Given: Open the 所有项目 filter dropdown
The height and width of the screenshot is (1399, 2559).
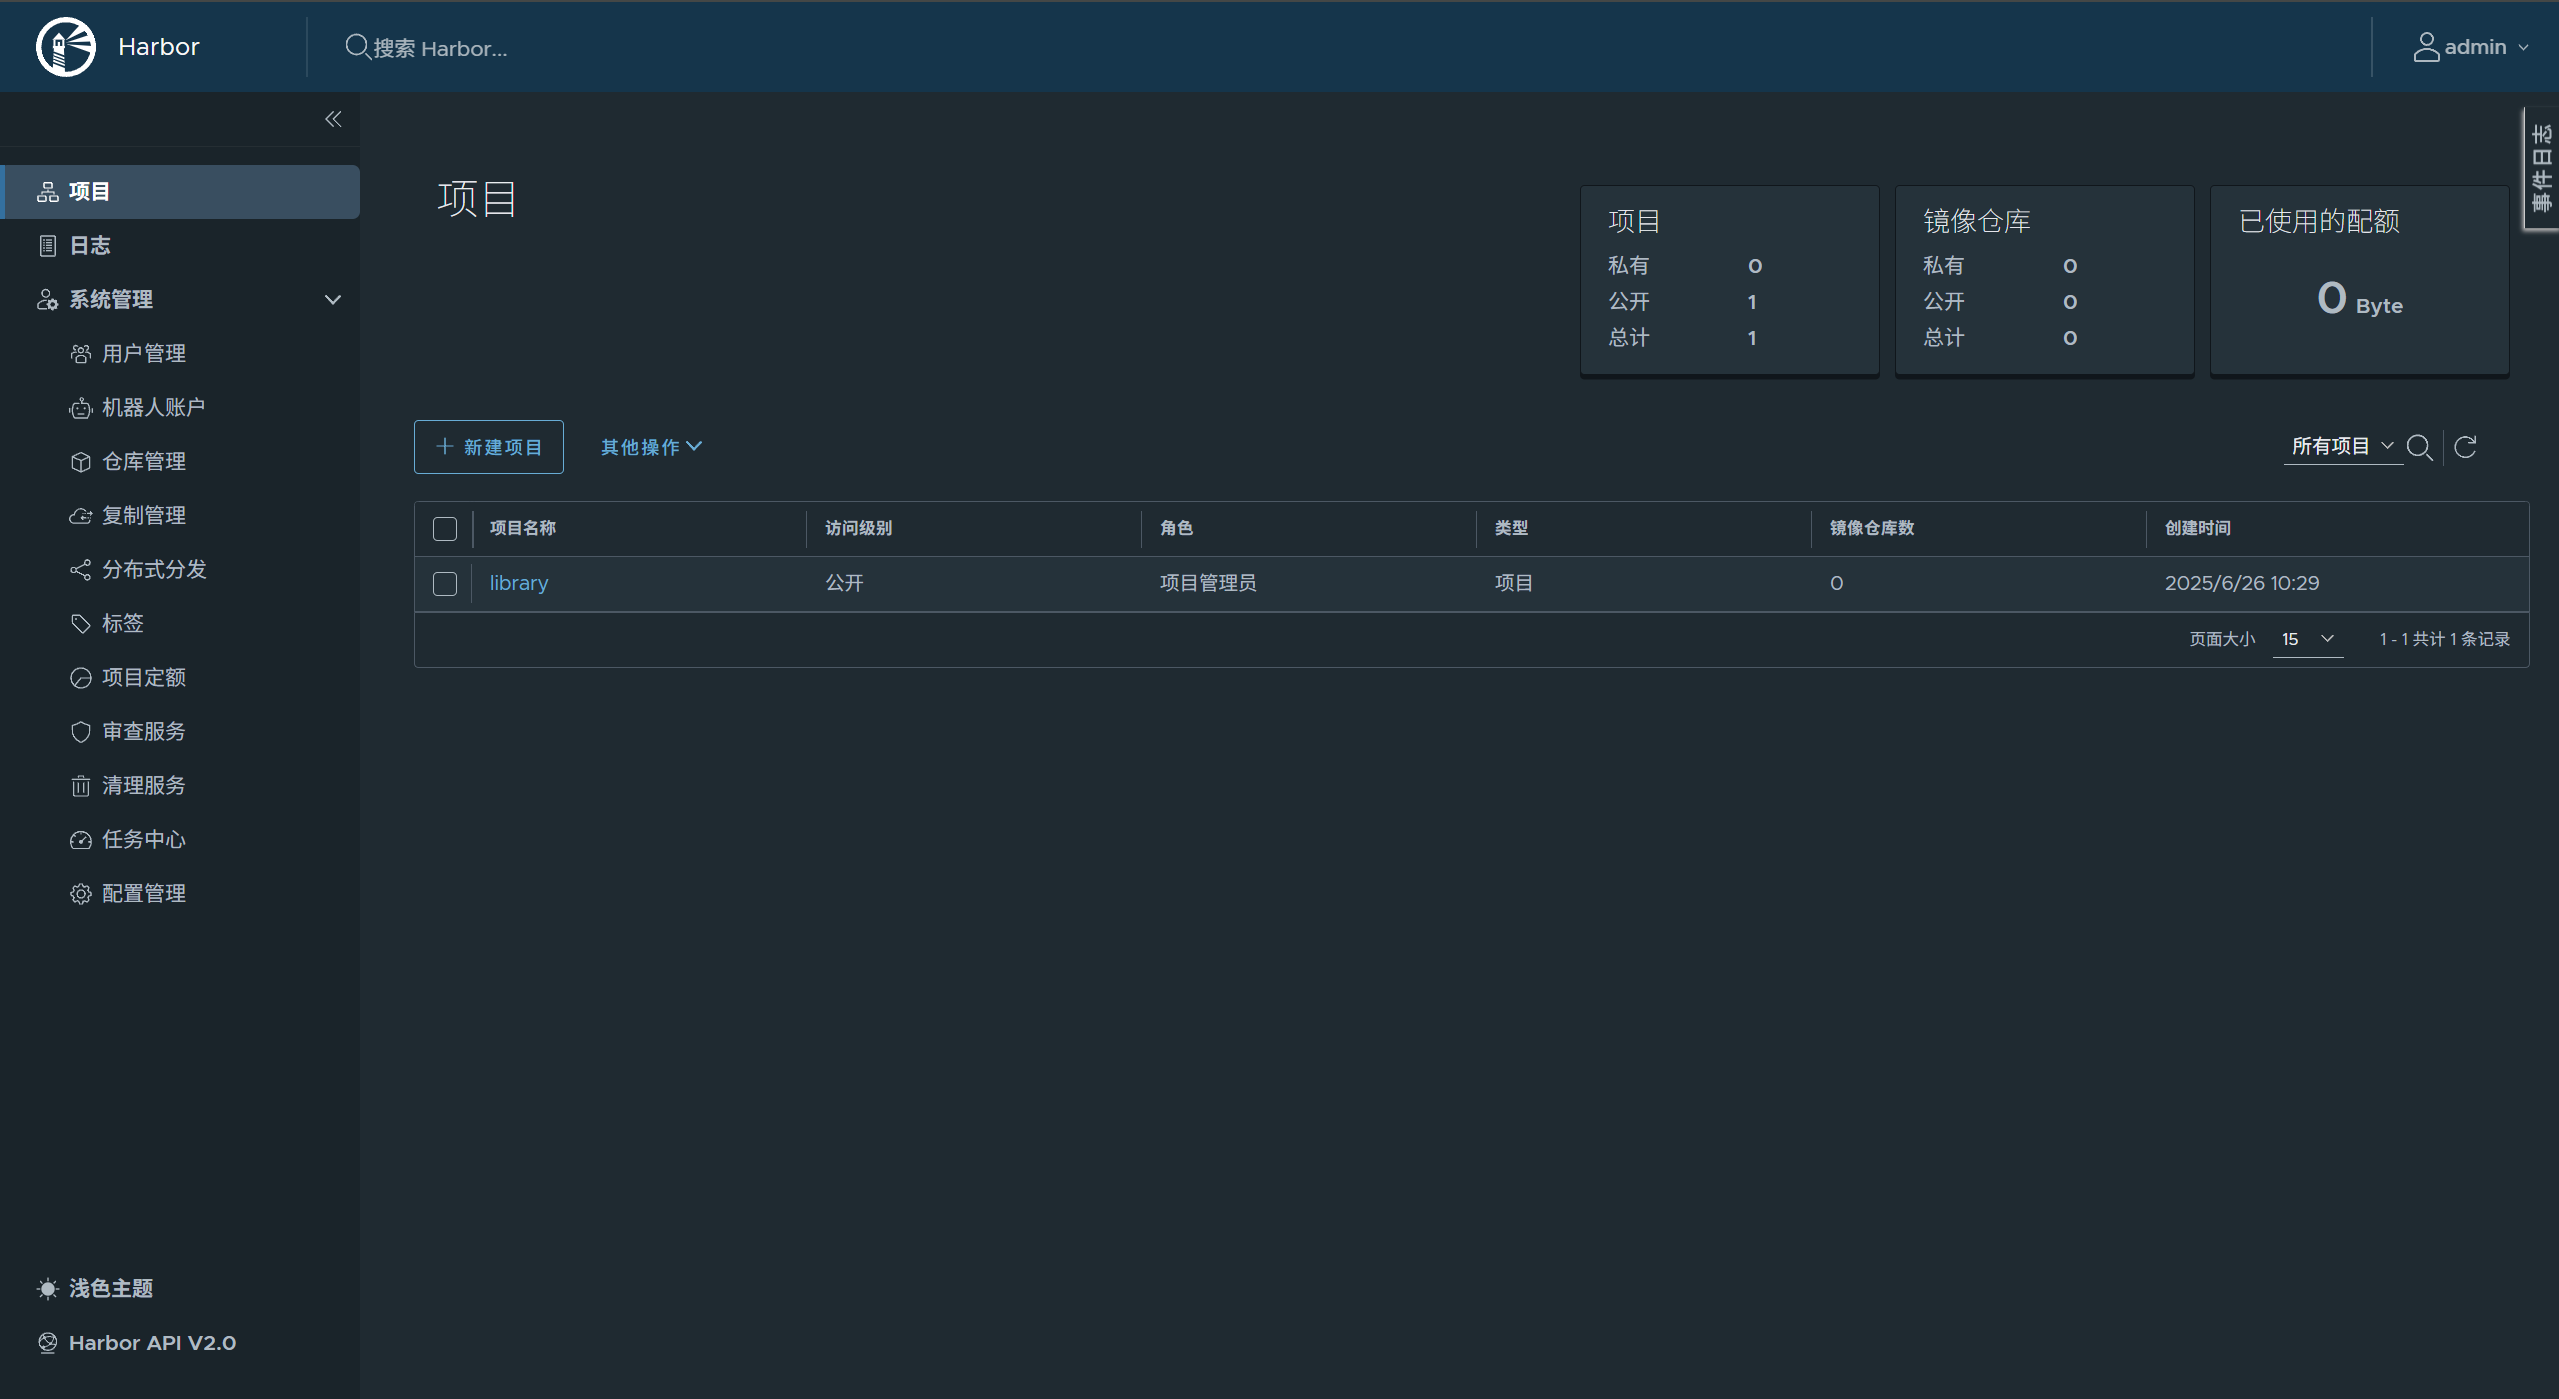Looking at the screenshot, I should pos(2342,446).
